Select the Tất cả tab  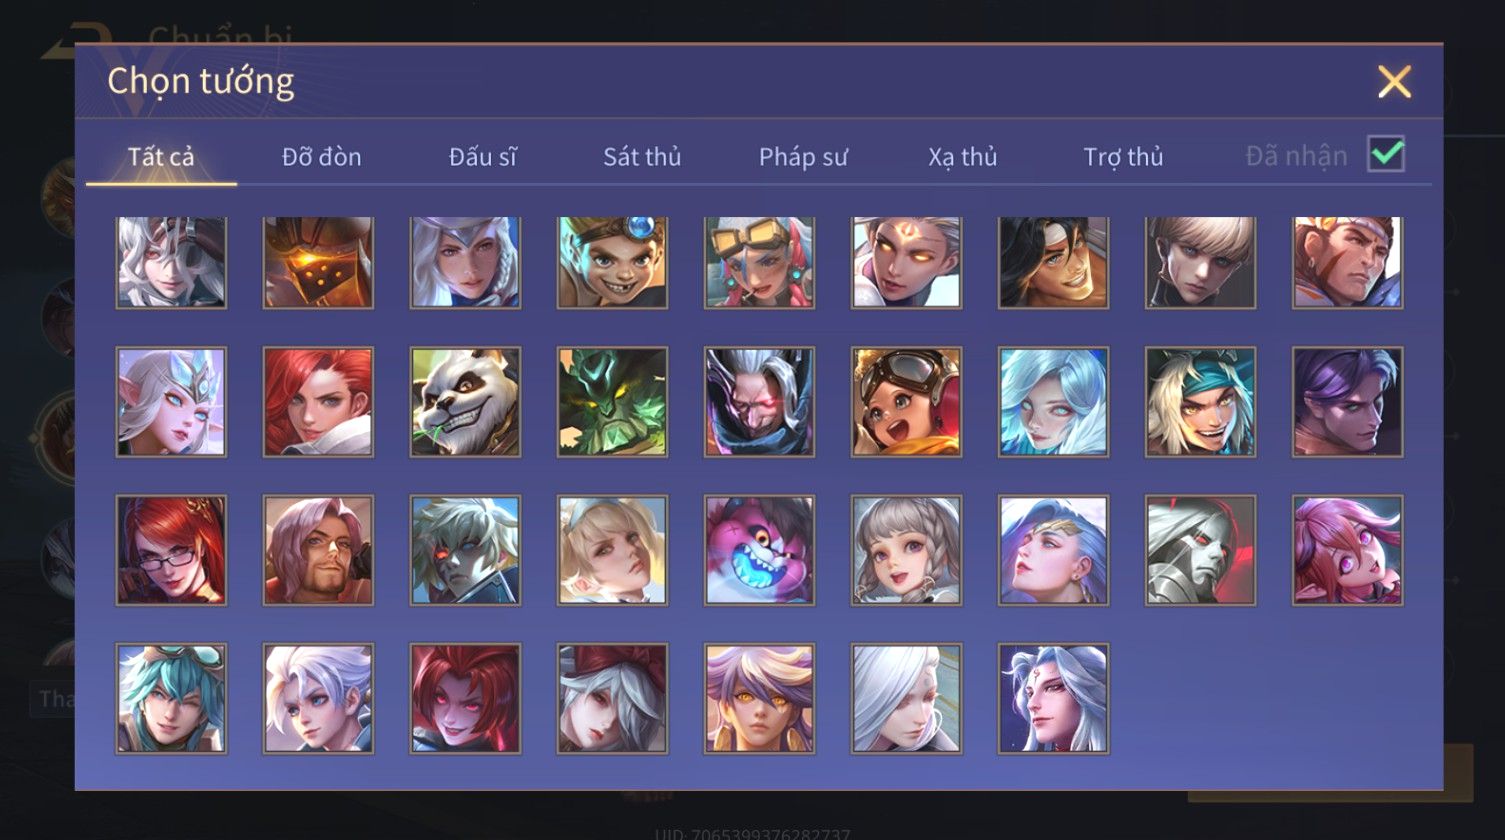tap(161, 157)
